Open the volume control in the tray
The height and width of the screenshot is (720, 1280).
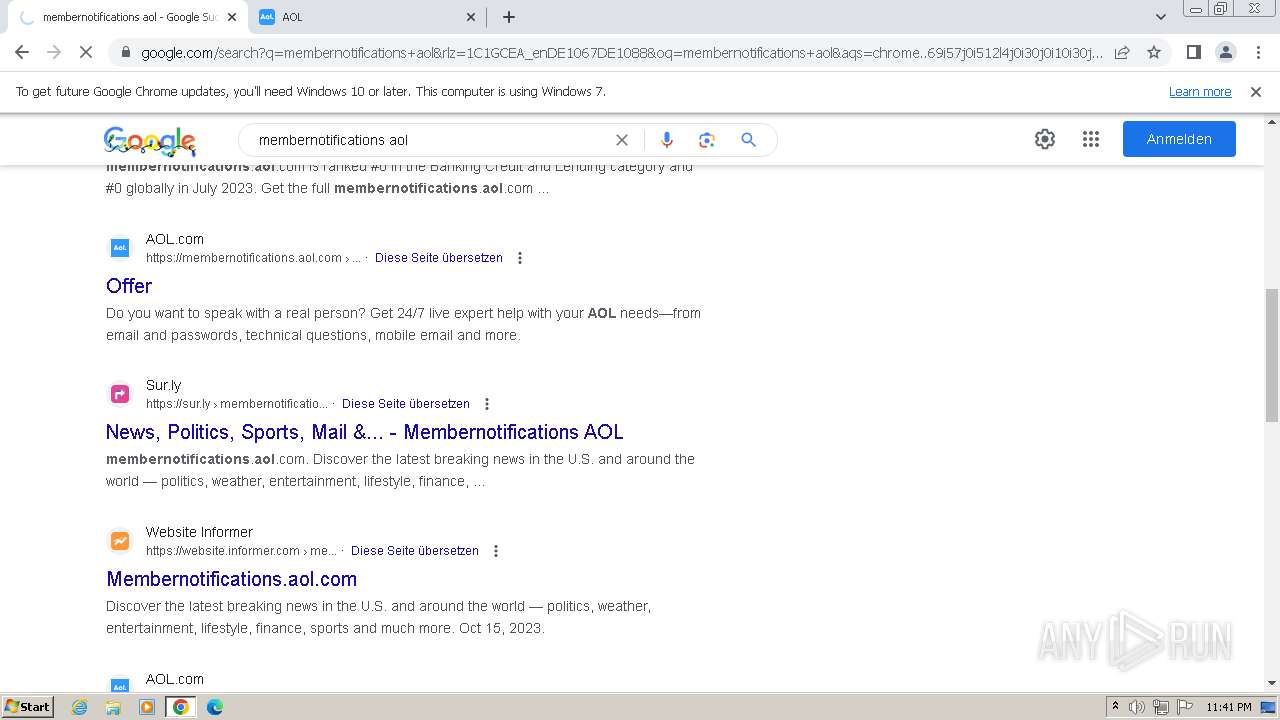(1137, 707)
